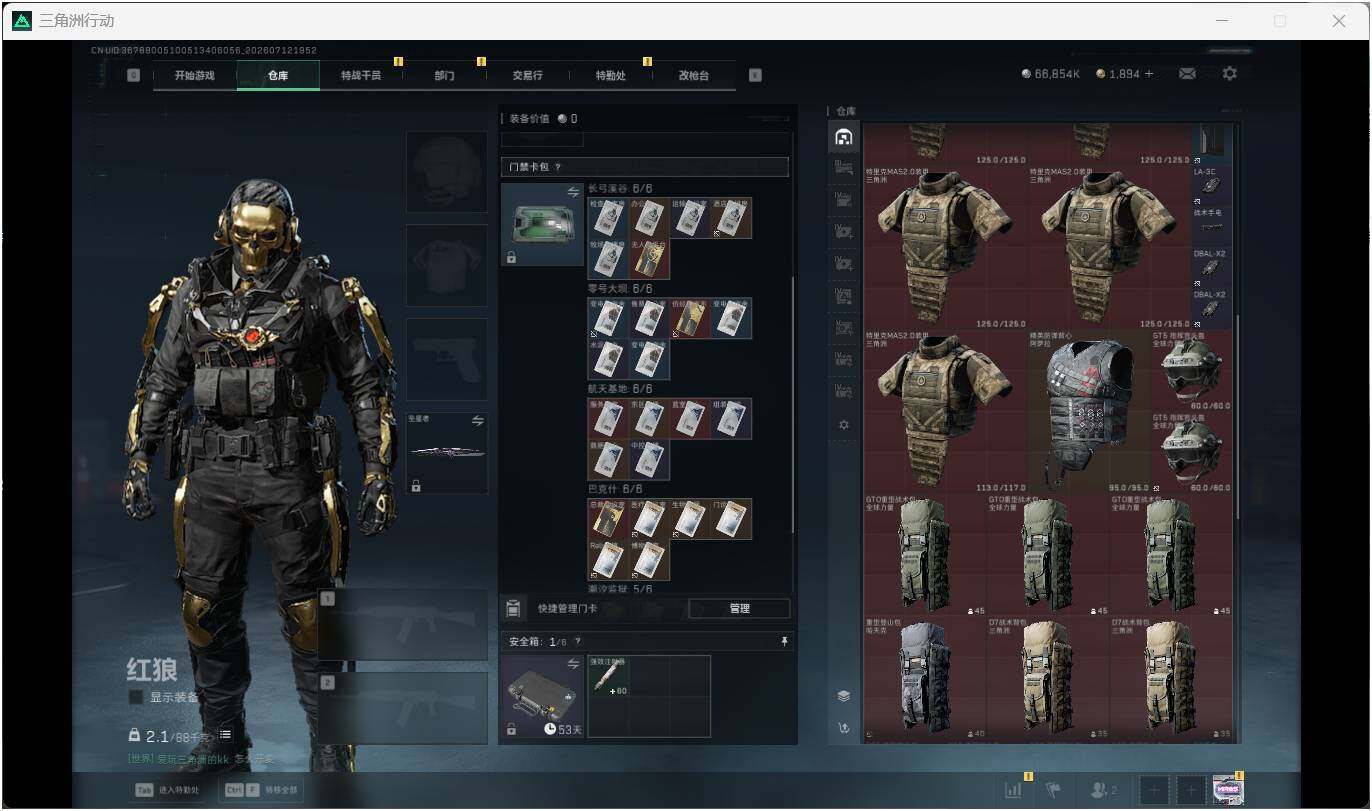Select the empty pistol equipment slot
Screen dimensions: 1372x811
[x=447, y=359]
